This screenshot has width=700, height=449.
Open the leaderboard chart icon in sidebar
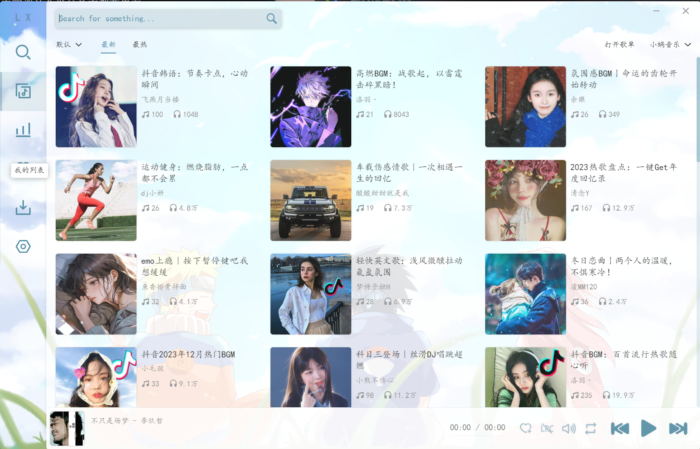23,130
